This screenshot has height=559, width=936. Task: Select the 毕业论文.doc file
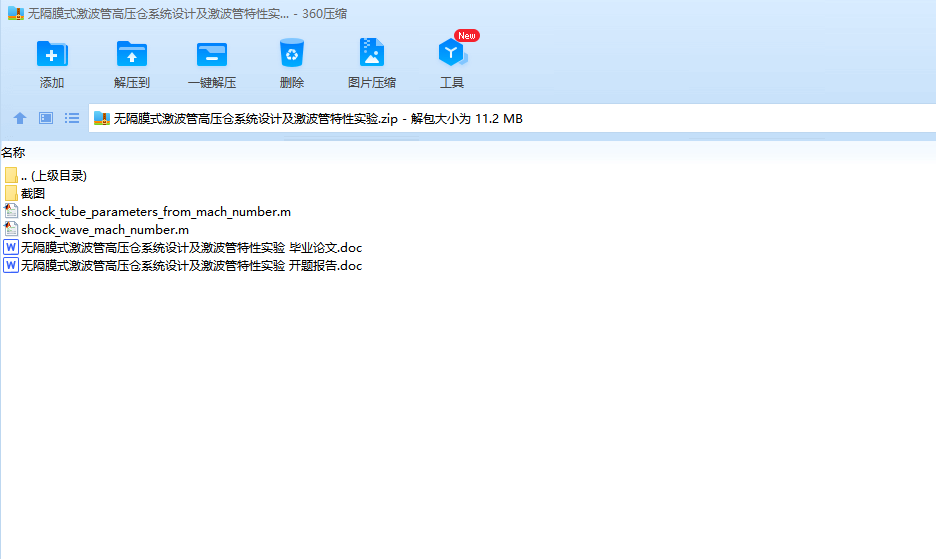click(191, 247)
